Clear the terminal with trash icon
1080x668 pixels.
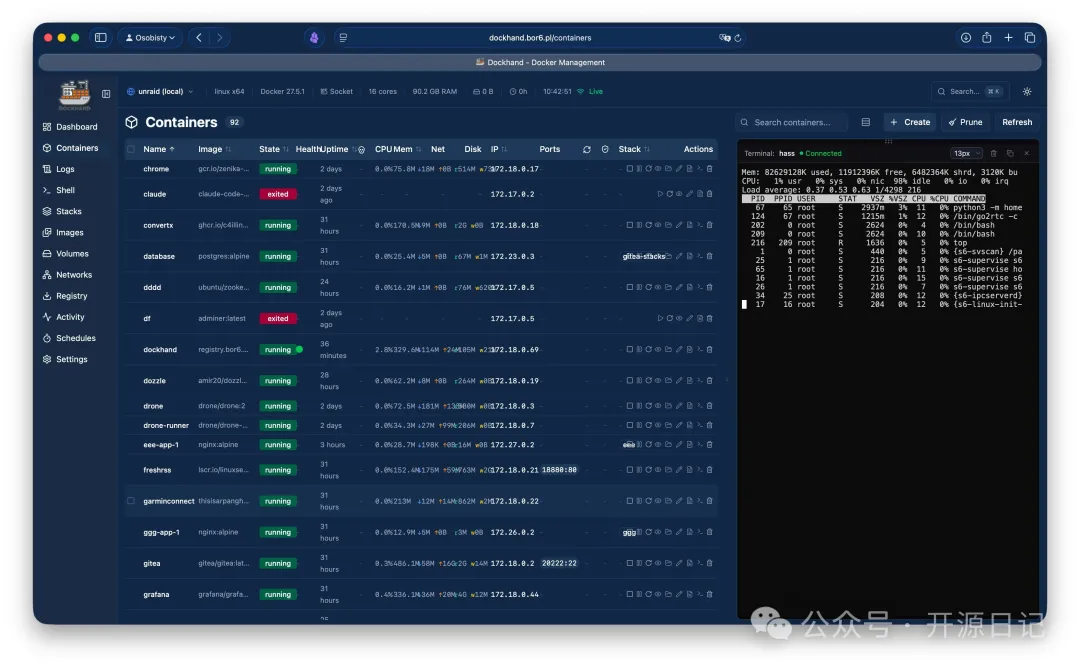(x=993, y=154)
